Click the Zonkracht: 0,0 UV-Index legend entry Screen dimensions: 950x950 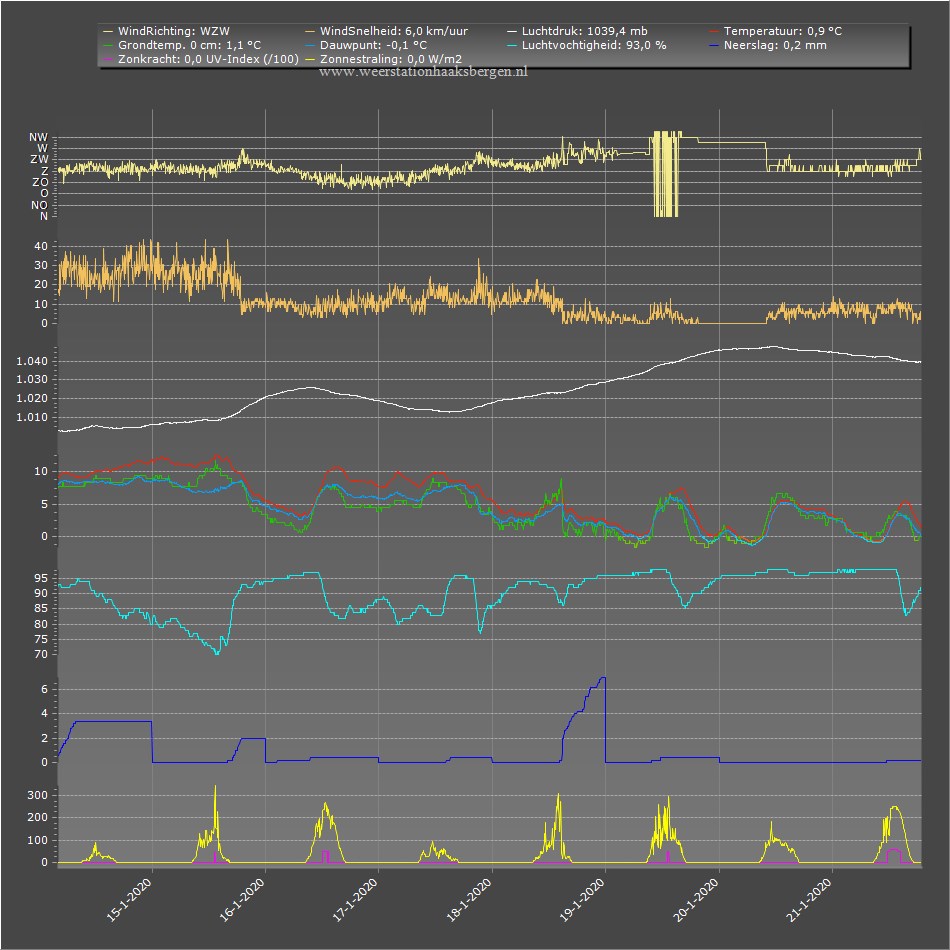point(201,59)
